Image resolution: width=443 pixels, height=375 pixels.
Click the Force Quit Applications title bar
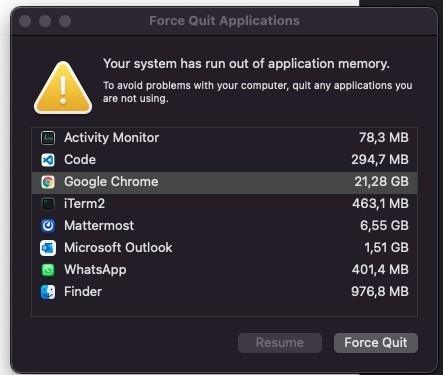224,21
